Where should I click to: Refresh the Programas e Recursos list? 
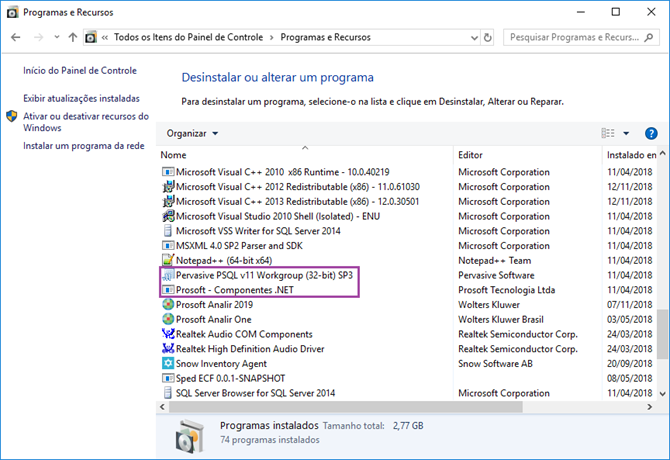coord(488,38)
